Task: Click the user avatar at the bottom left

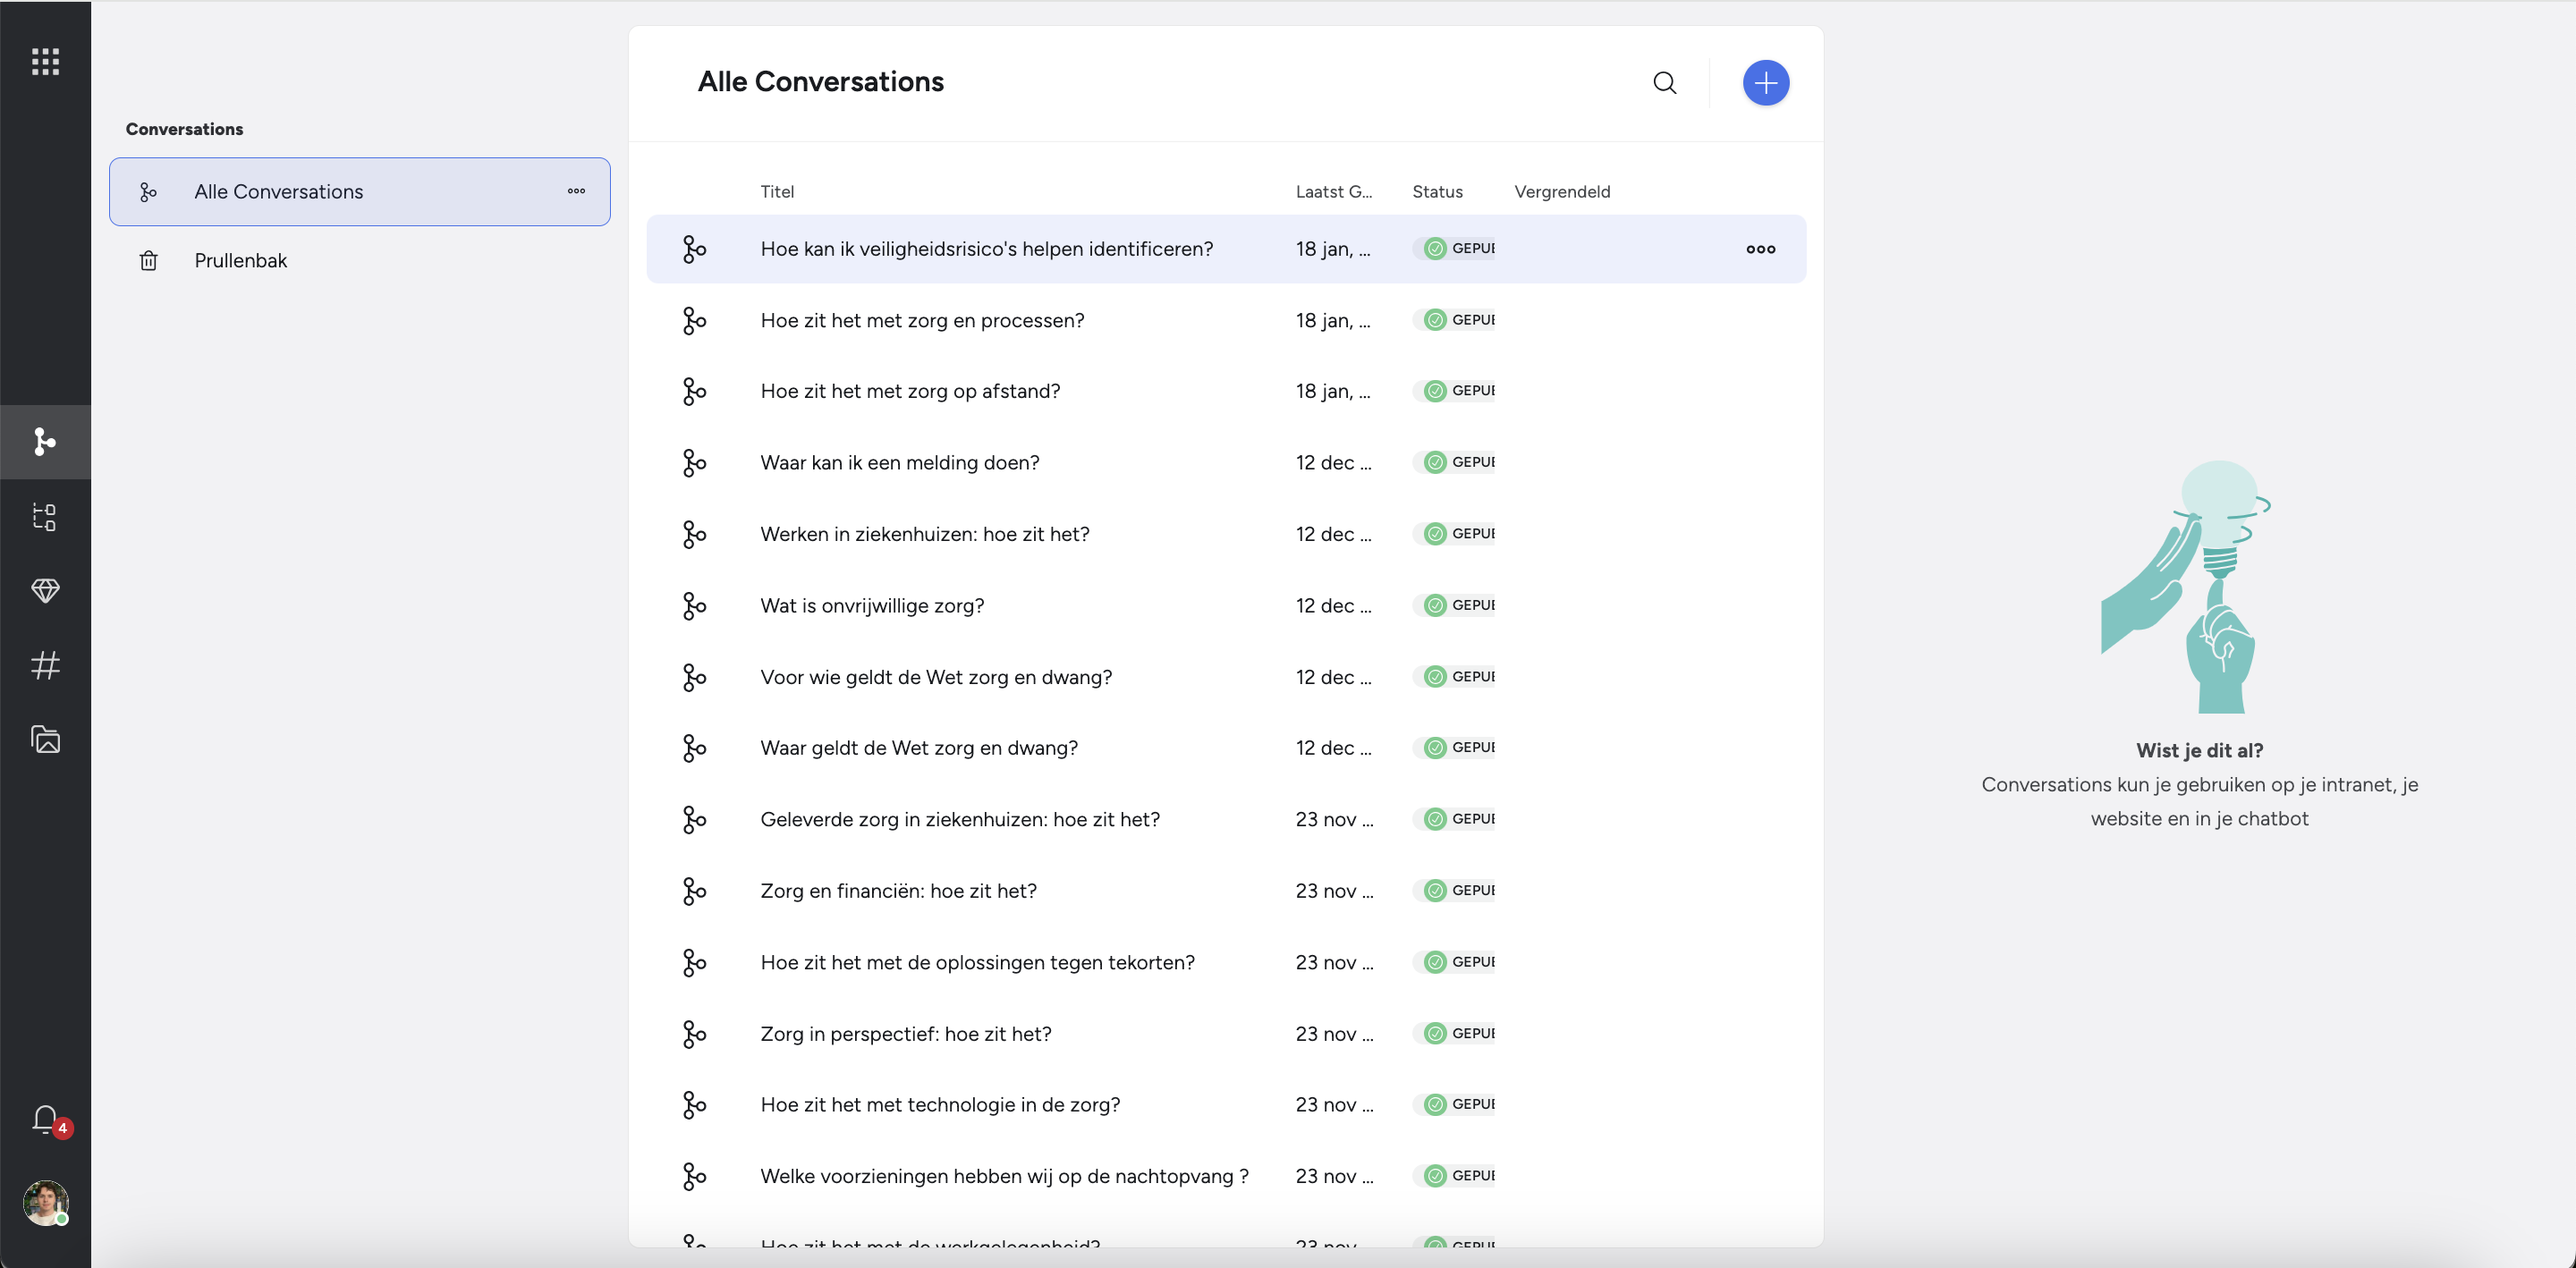Action: point(46,1203)
